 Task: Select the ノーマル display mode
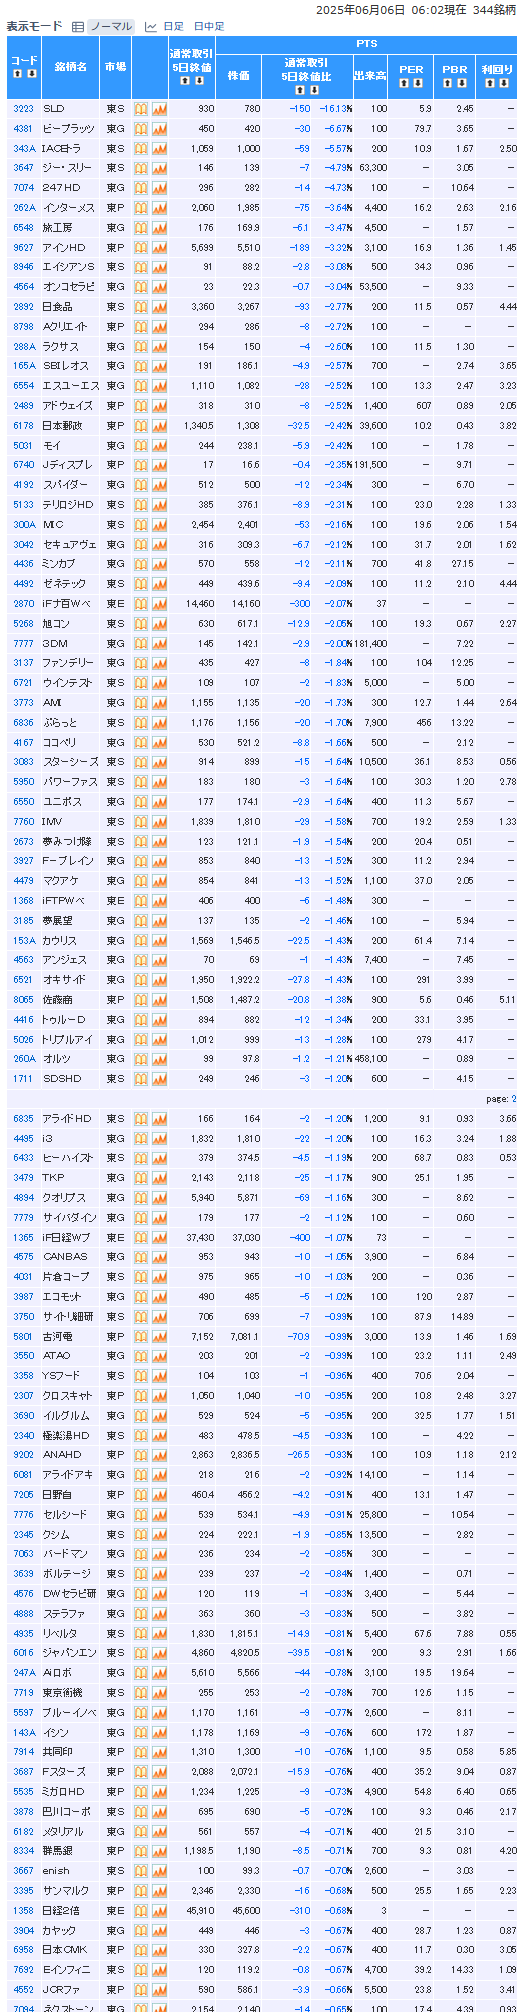point(111,26)
